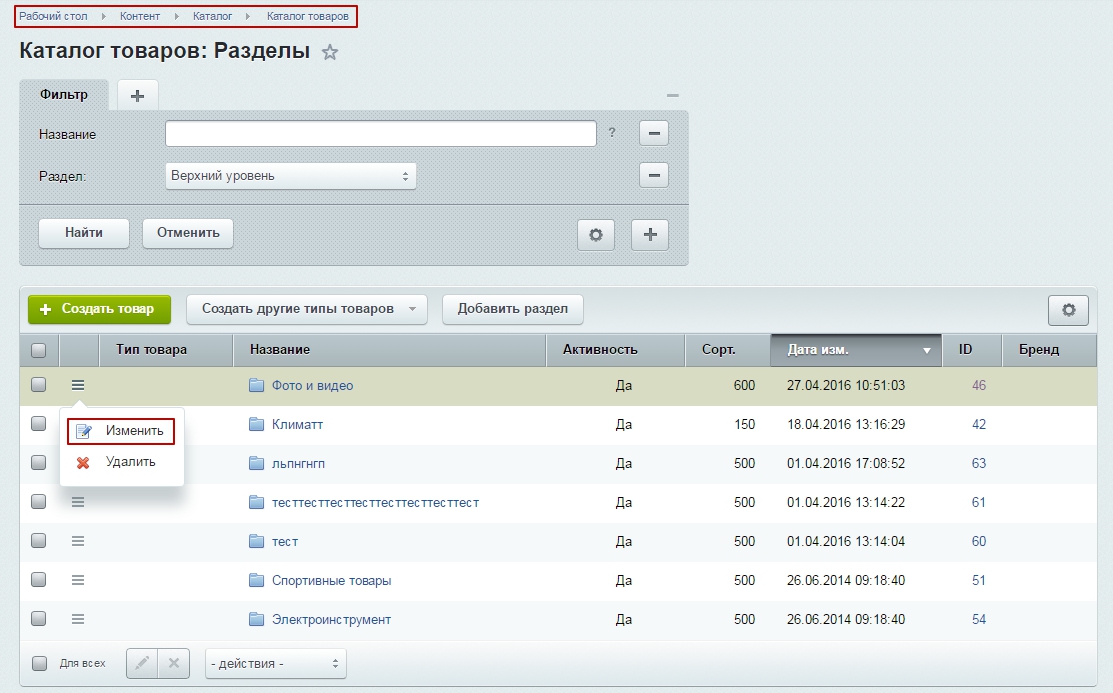
Task: Click the filter settings gear icon
Action: pos(596,234)
